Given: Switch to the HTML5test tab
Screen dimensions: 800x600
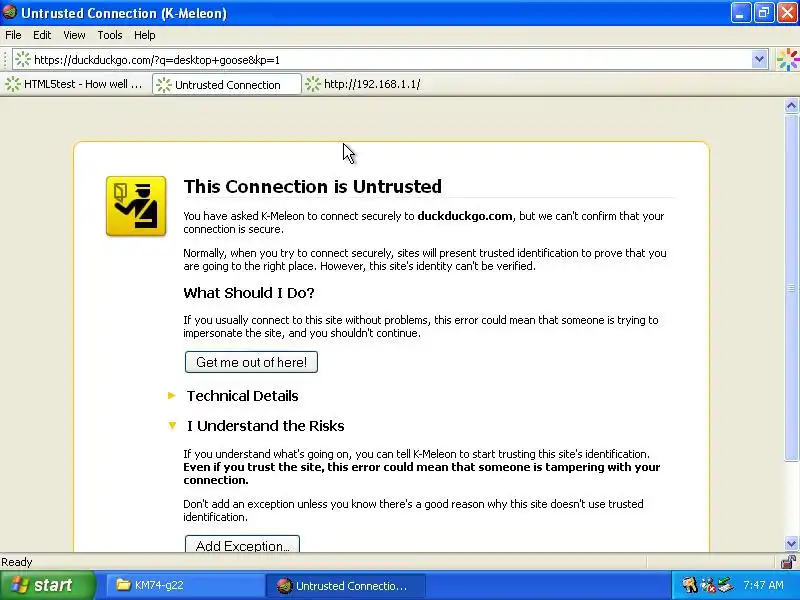Looking at the screenshot, I should 76,84.
